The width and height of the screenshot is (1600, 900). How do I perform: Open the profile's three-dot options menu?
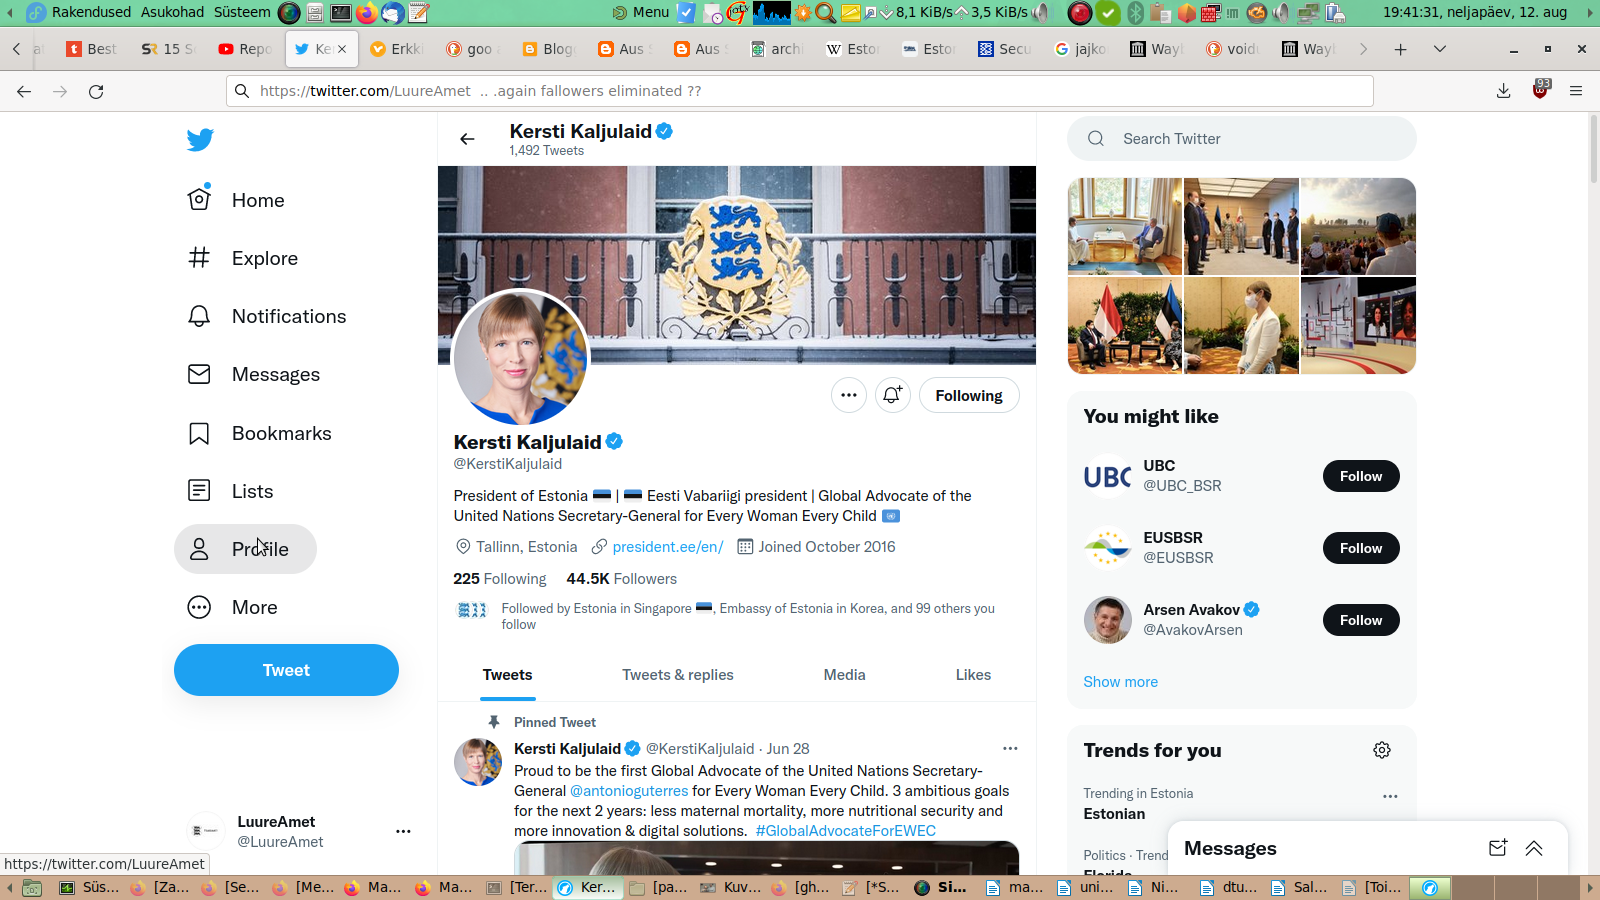849,395
